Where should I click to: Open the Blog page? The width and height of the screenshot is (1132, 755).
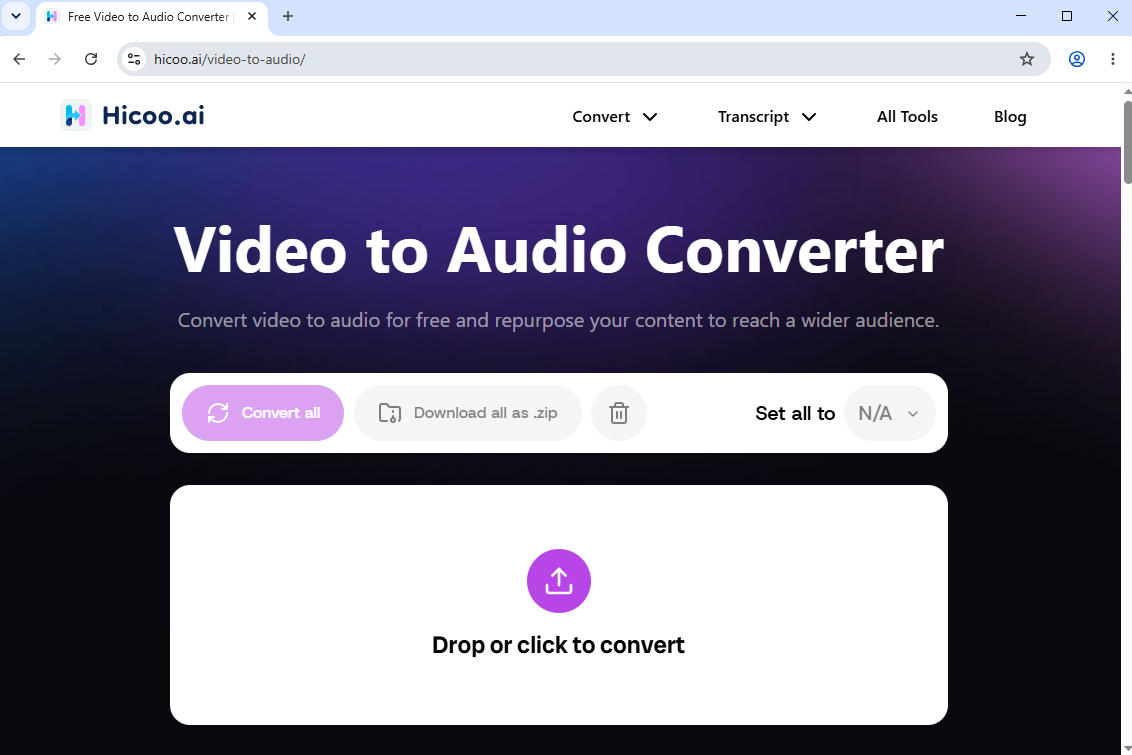[1010, 116]
